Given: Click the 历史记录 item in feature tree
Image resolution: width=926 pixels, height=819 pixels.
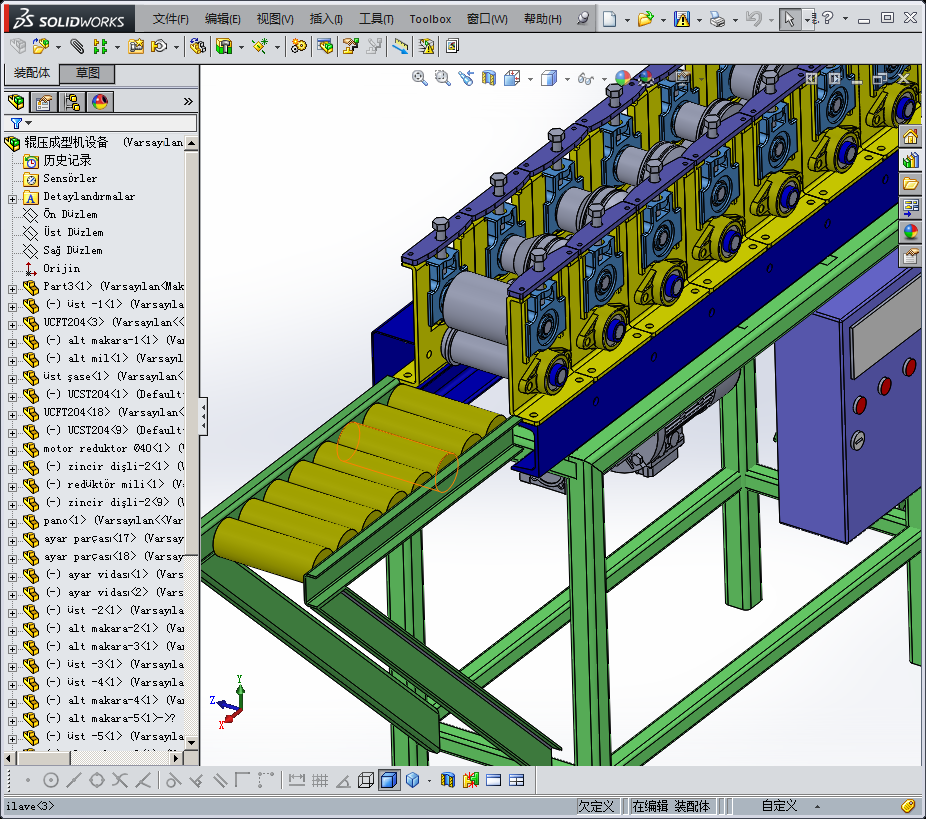Looking at the screenshot, I should tap(67, 161).
